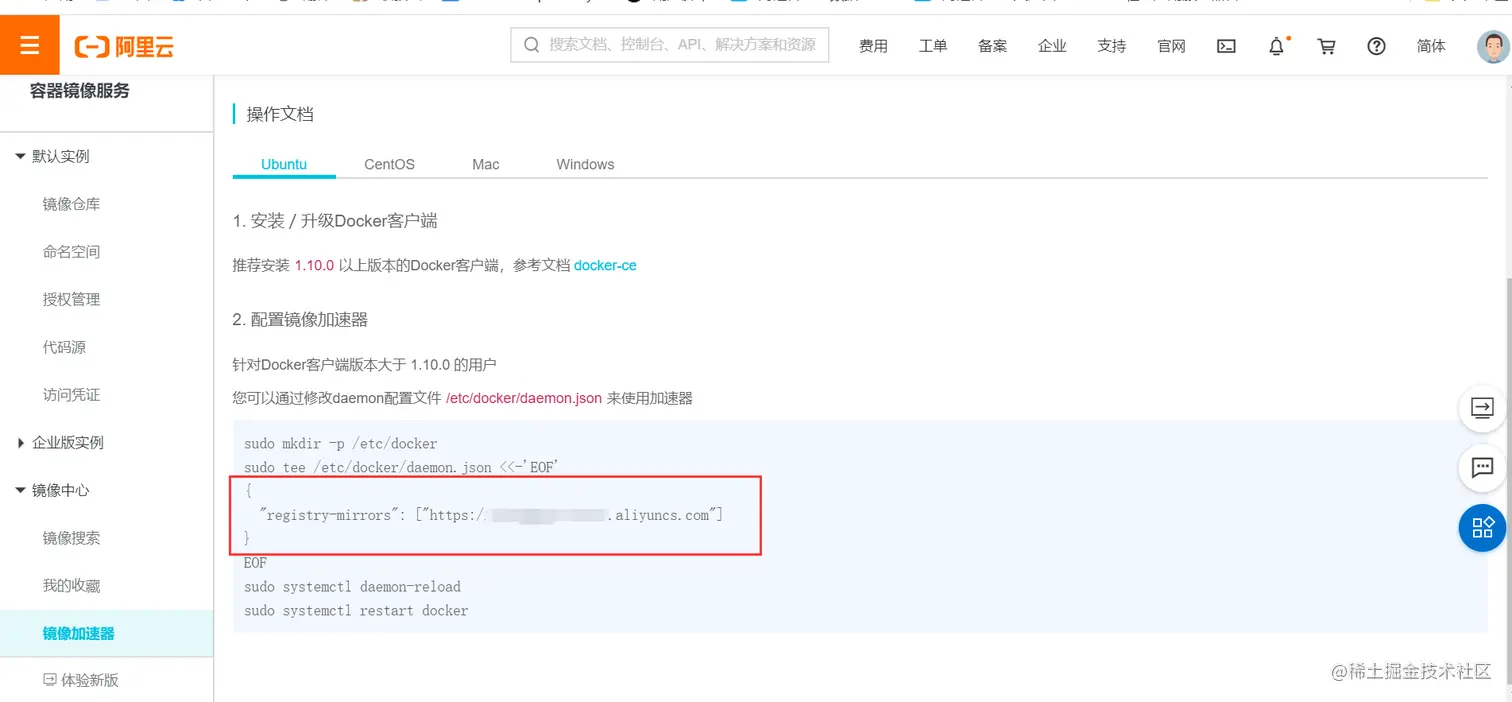Open 企业 in the top bar
This screenshot has height=702, width=1512.
pos(1052,46)
